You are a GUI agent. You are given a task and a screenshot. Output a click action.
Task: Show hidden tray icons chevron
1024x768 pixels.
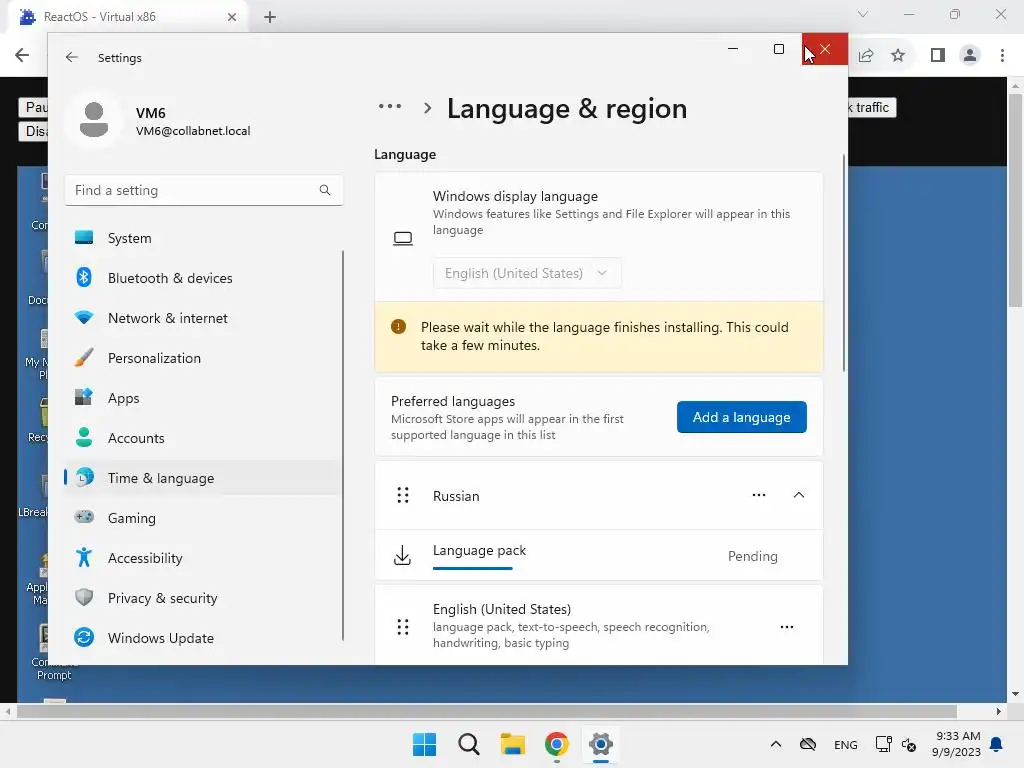pyautogui.click(x=776, y=744)
